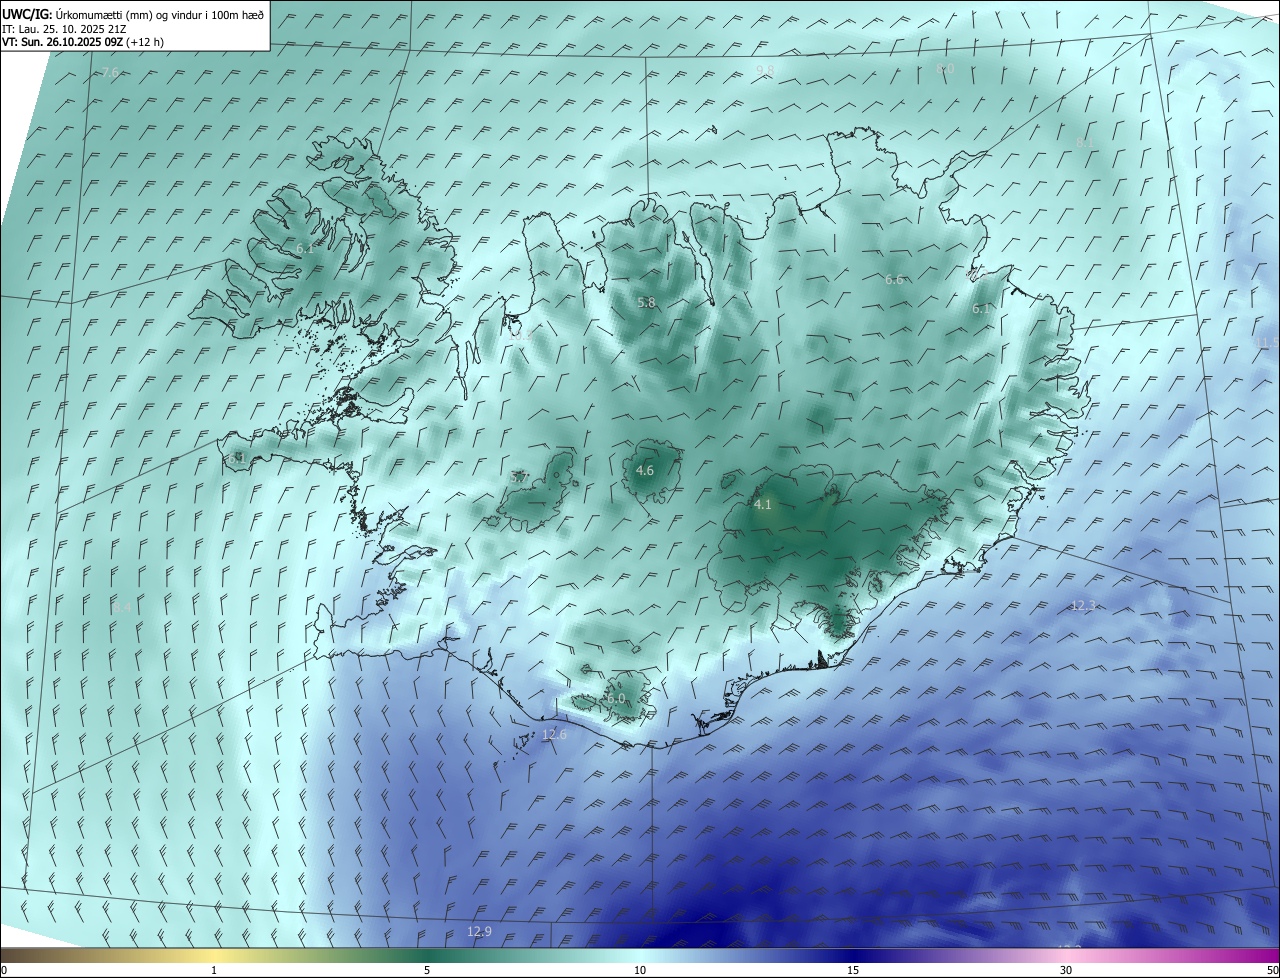Click the 50 tick label on the color scale
Image resolution: width=1280 pixels, height=978 pixels.
point(1272,970)
